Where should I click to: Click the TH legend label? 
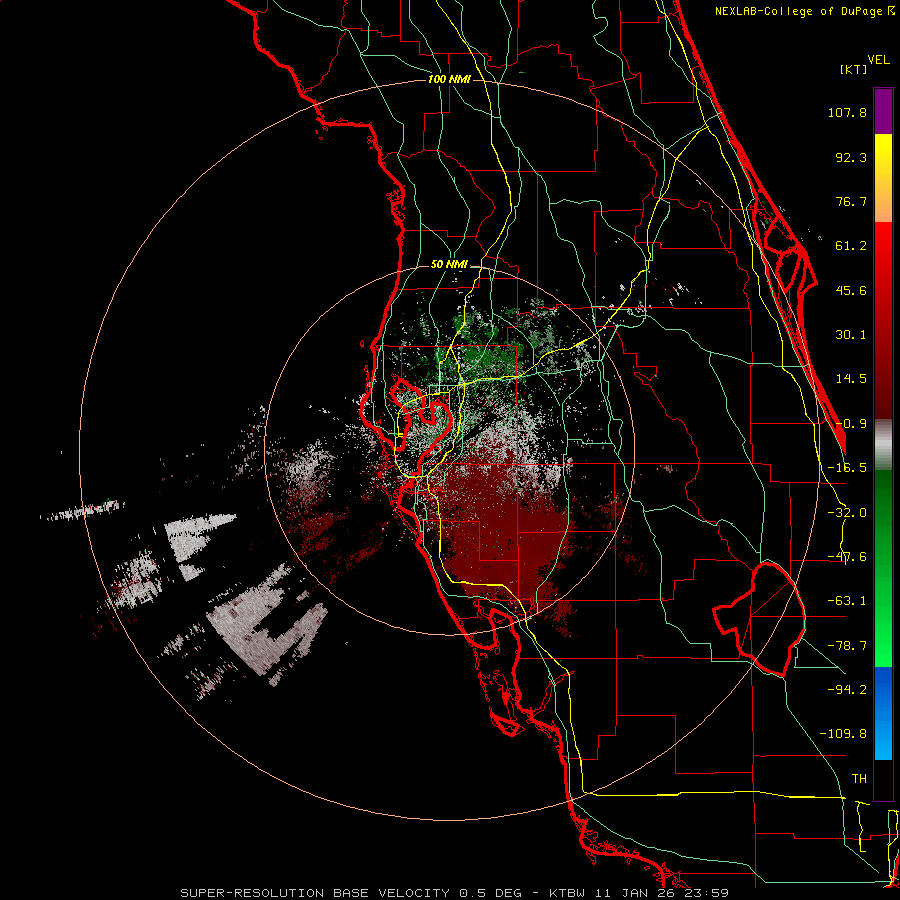pos(859,779)
